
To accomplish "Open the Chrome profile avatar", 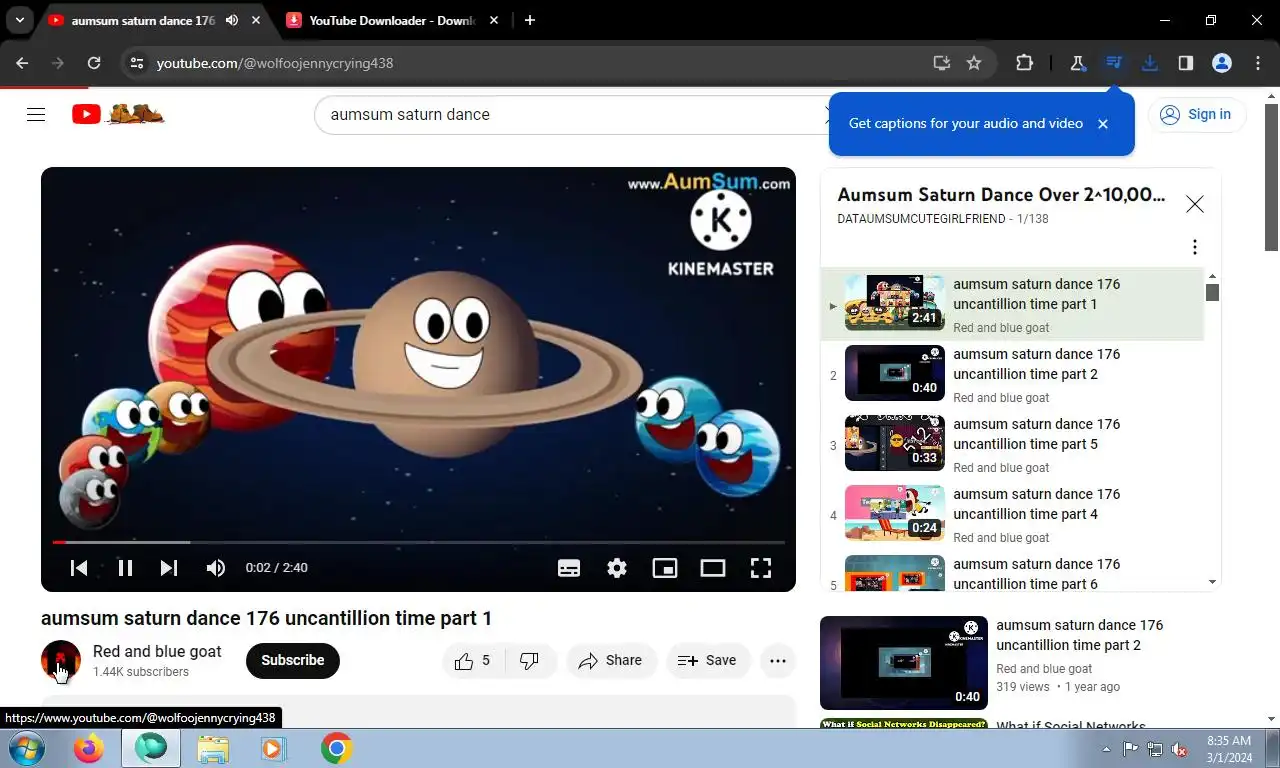I will 1221,63.
